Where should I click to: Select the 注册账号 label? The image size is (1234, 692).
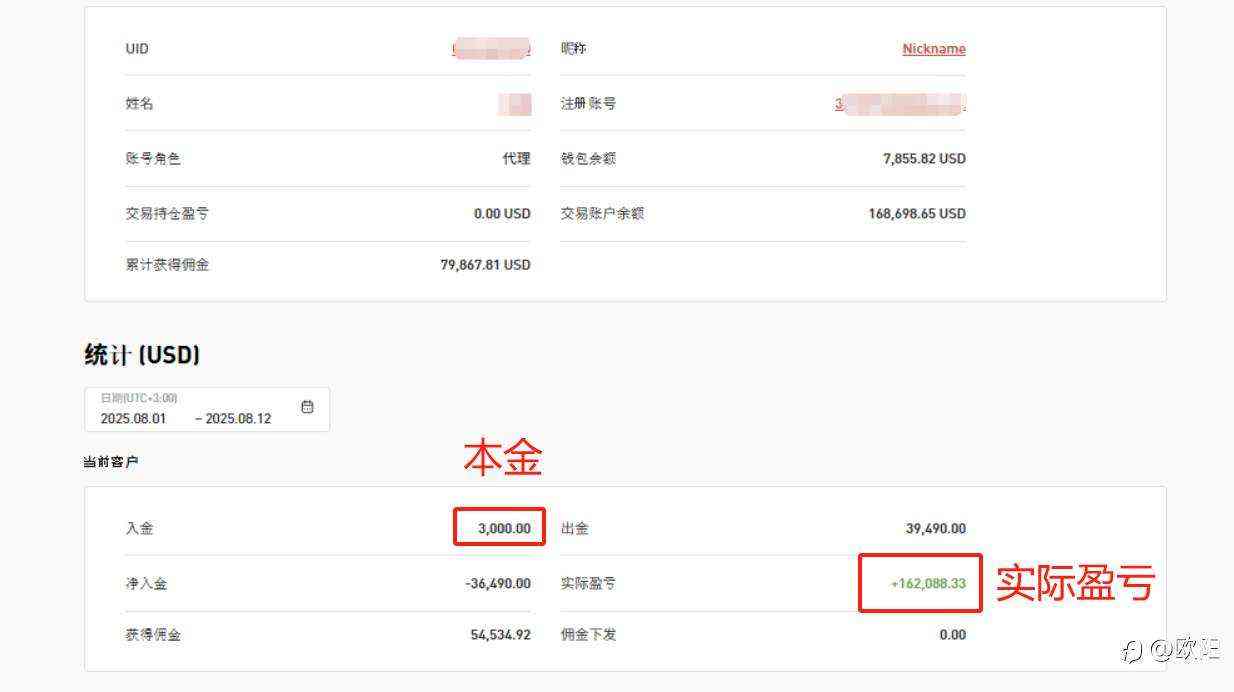[x=588, y=104]
